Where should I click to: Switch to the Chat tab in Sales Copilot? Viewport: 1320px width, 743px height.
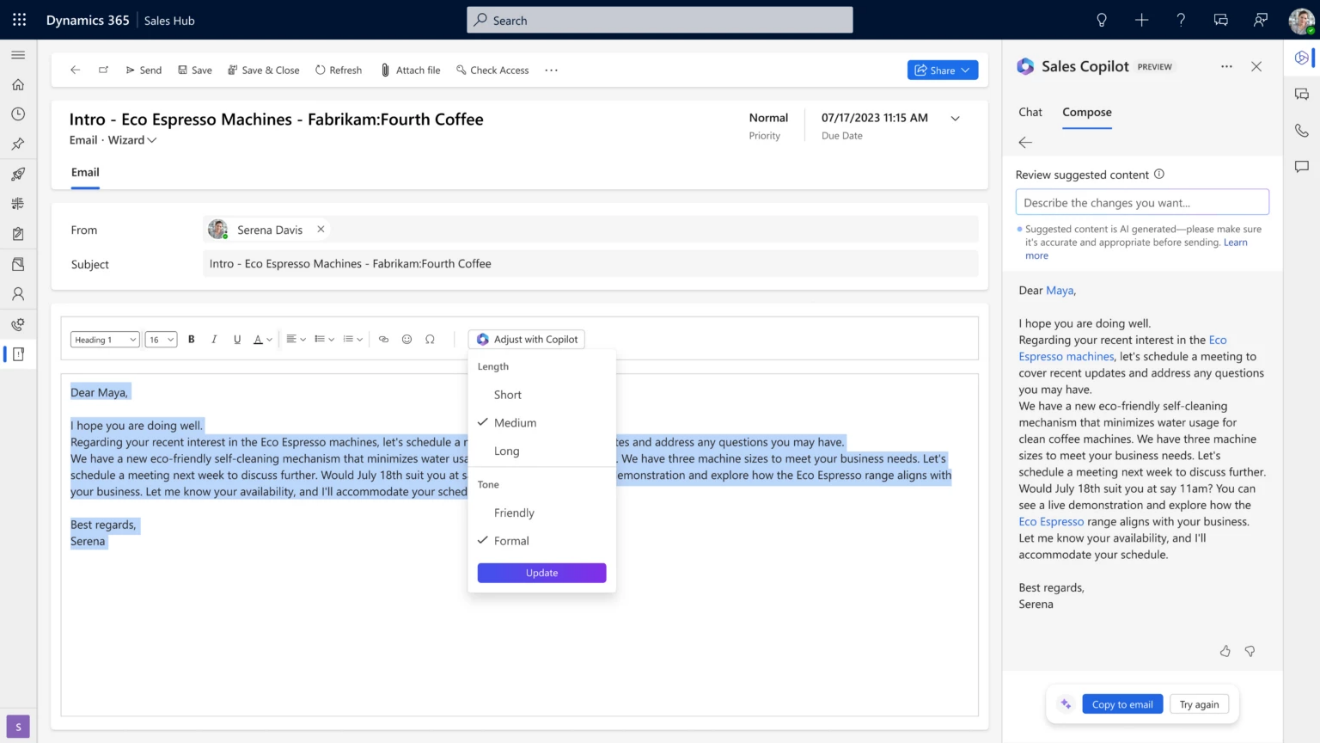[1030, 112]
